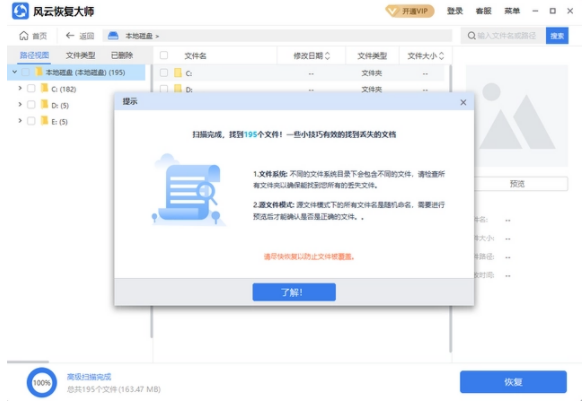Click the magnifier icon in the search box
Viewport: 585px width, 401px height.
(472, 36)
